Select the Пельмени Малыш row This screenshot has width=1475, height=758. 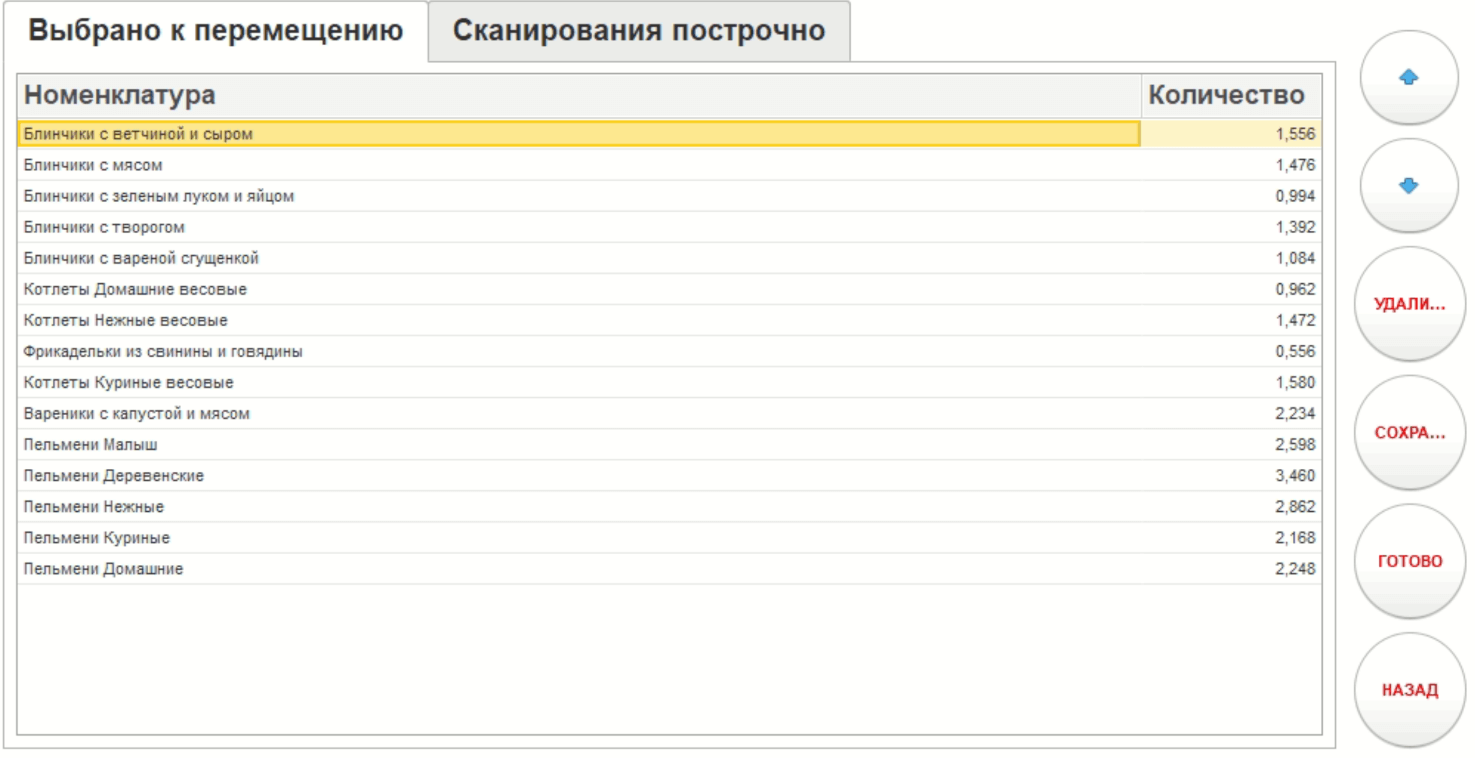[x=91, y=444]
